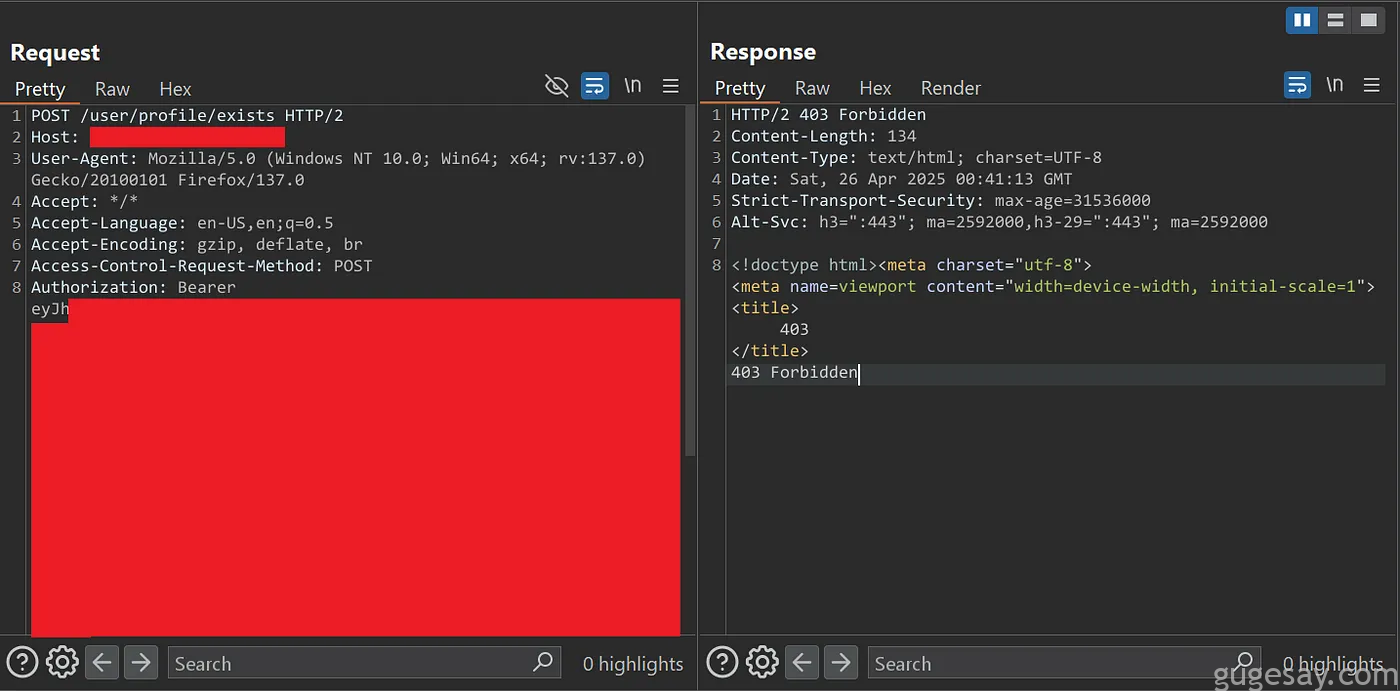Go to previous match in Request search
This screenshot has width=1400, height=691.
click(102, 662)
